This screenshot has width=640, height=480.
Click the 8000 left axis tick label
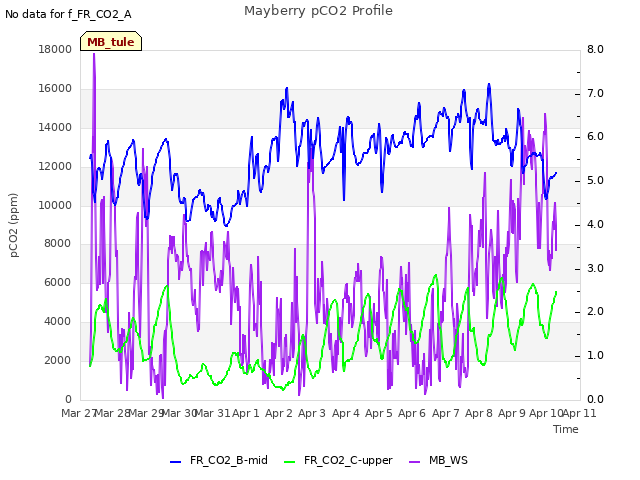click(58, 243)
